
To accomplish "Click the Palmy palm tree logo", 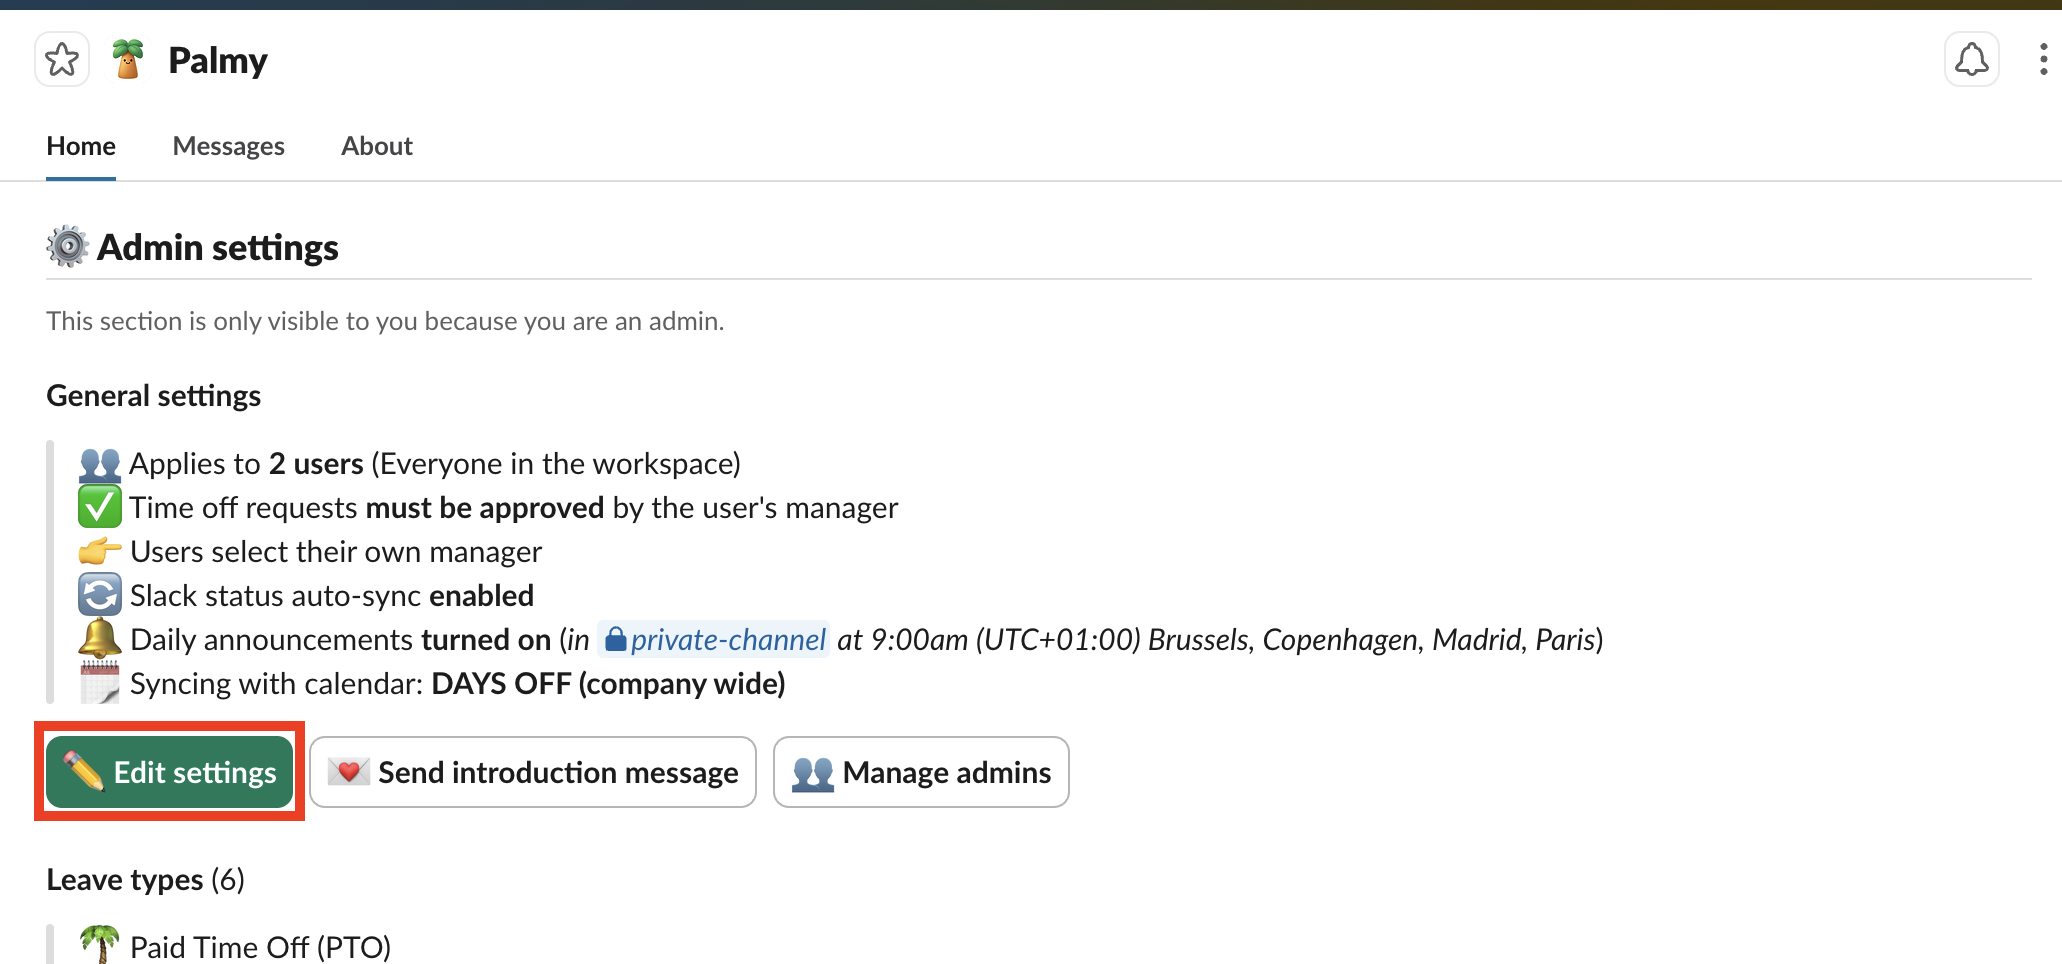I will coord(128,60).
